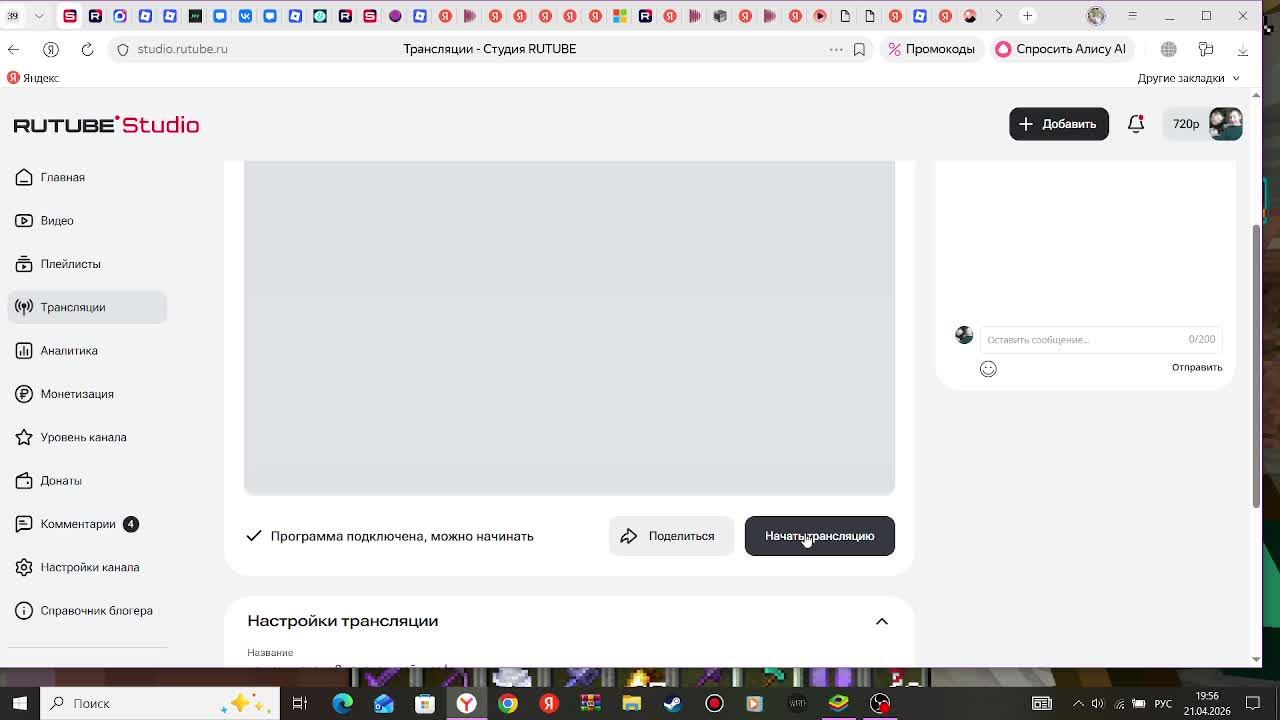Open the three-dot page menu in address bar
The image size is (1280, 720).
836,49
